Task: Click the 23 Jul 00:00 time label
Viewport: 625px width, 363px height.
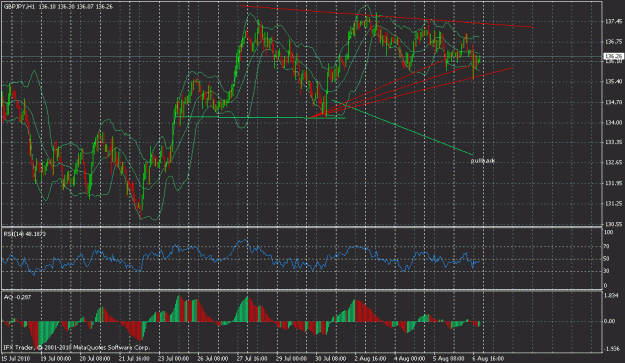Action: pyautogui.click(x=173, y=358)
